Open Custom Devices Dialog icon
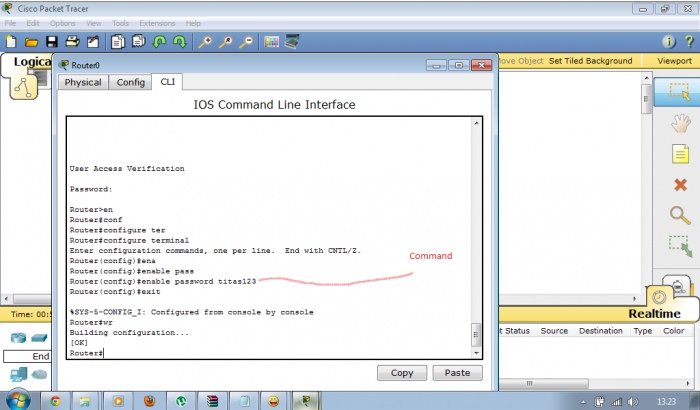The width and height of the screenshot is (700, 410). (292, 42)
